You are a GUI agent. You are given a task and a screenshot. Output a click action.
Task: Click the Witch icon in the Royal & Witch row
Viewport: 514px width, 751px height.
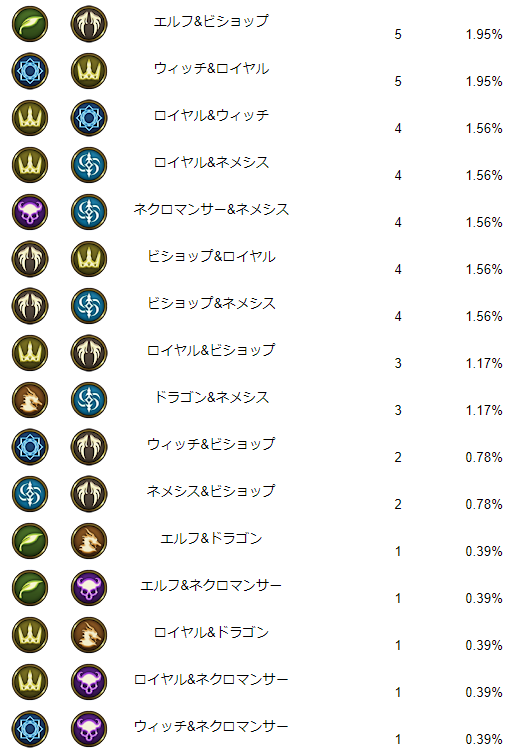89,118
